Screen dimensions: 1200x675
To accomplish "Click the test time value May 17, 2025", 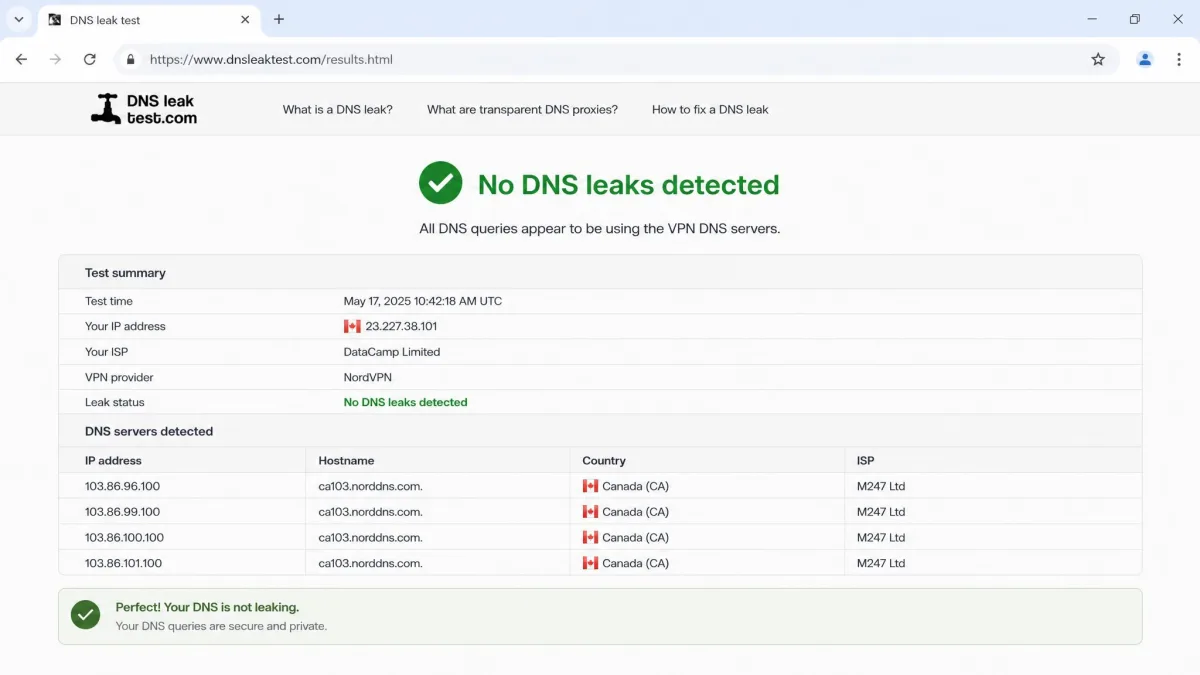I will 423,301.
